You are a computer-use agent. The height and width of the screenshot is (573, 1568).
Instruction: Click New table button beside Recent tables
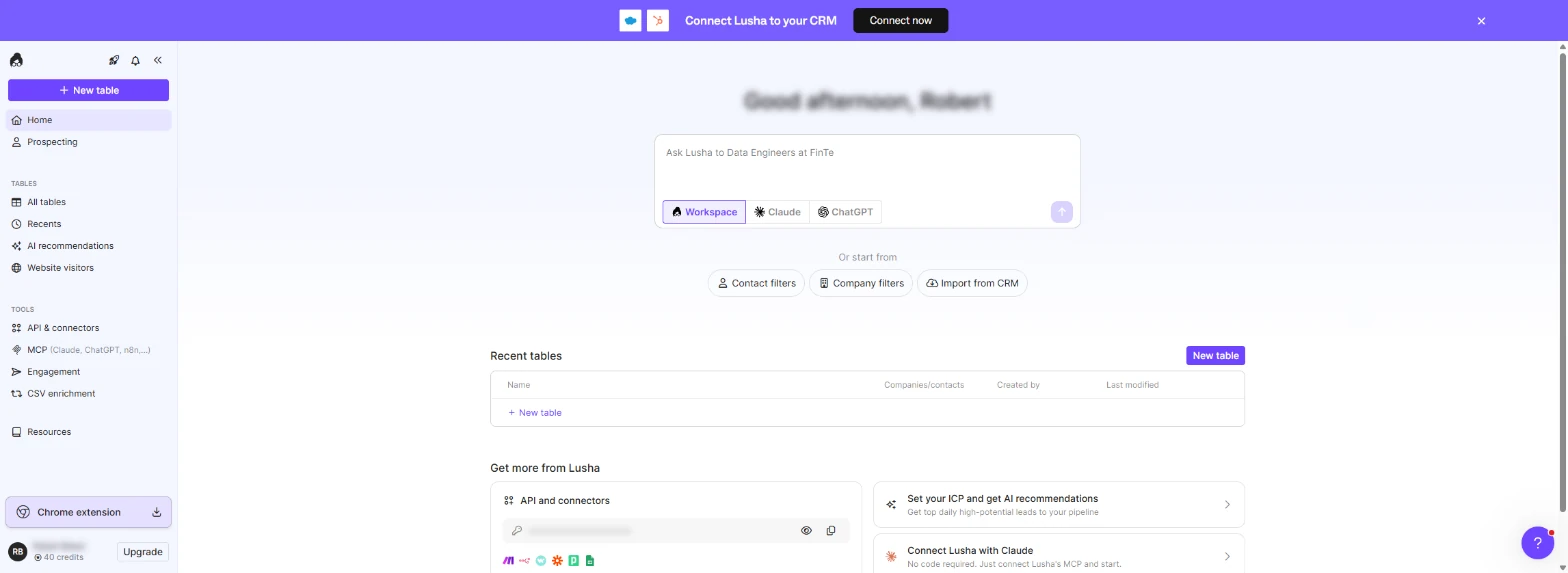[1215, 355]
